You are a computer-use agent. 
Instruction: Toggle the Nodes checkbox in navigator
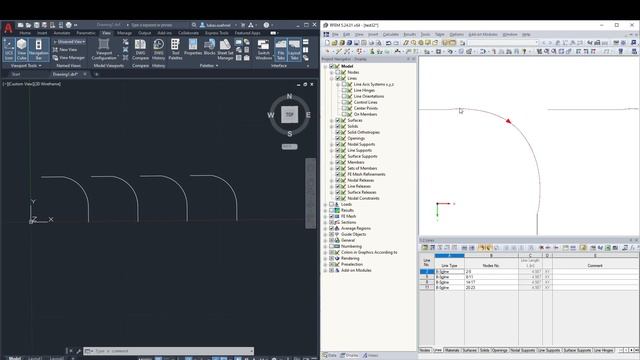(338, 72)
